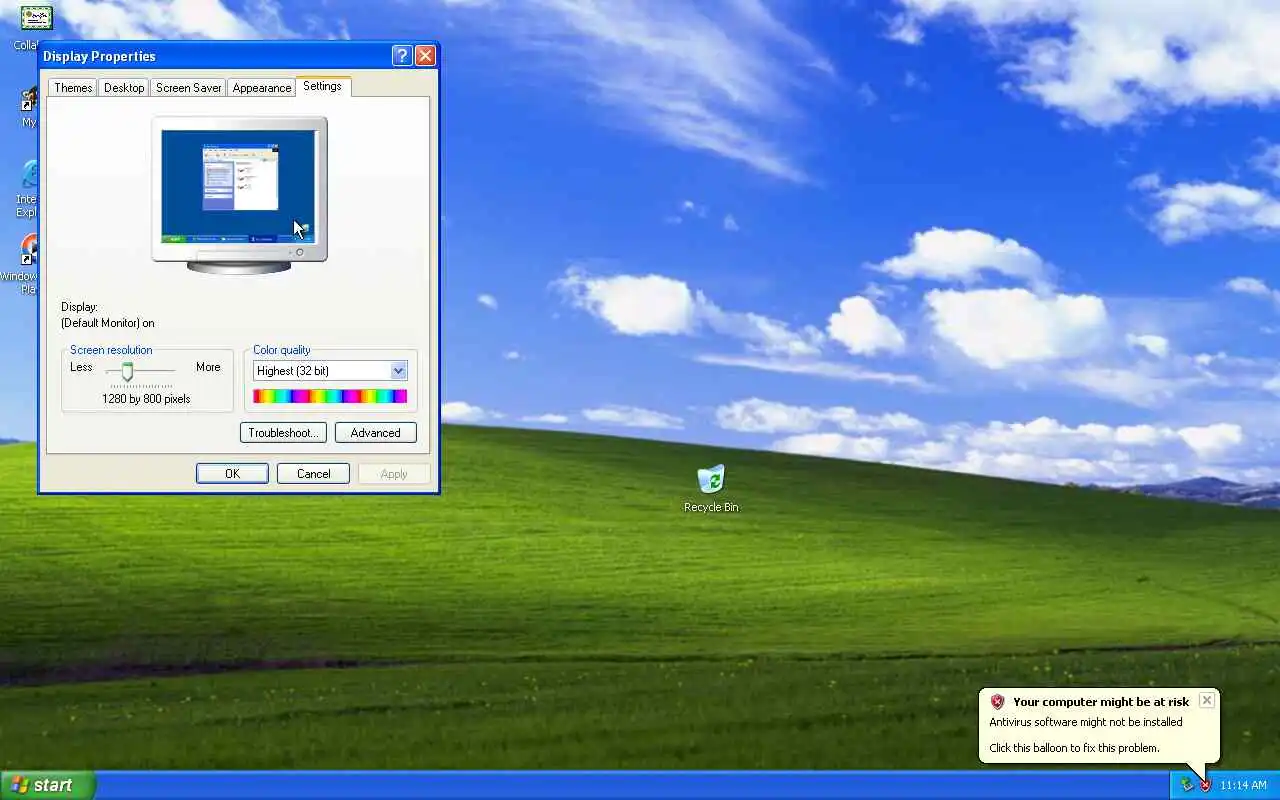Click the shield icon in the risk balloon
The width and height of the screenshot is (1280, 800).
click(997, 702)
